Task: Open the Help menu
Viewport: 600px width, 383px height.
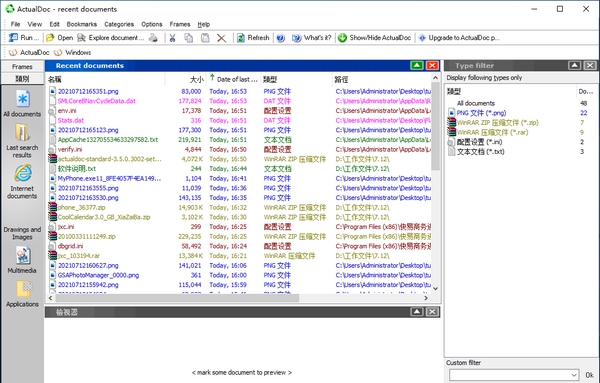Action: point(204,24)
